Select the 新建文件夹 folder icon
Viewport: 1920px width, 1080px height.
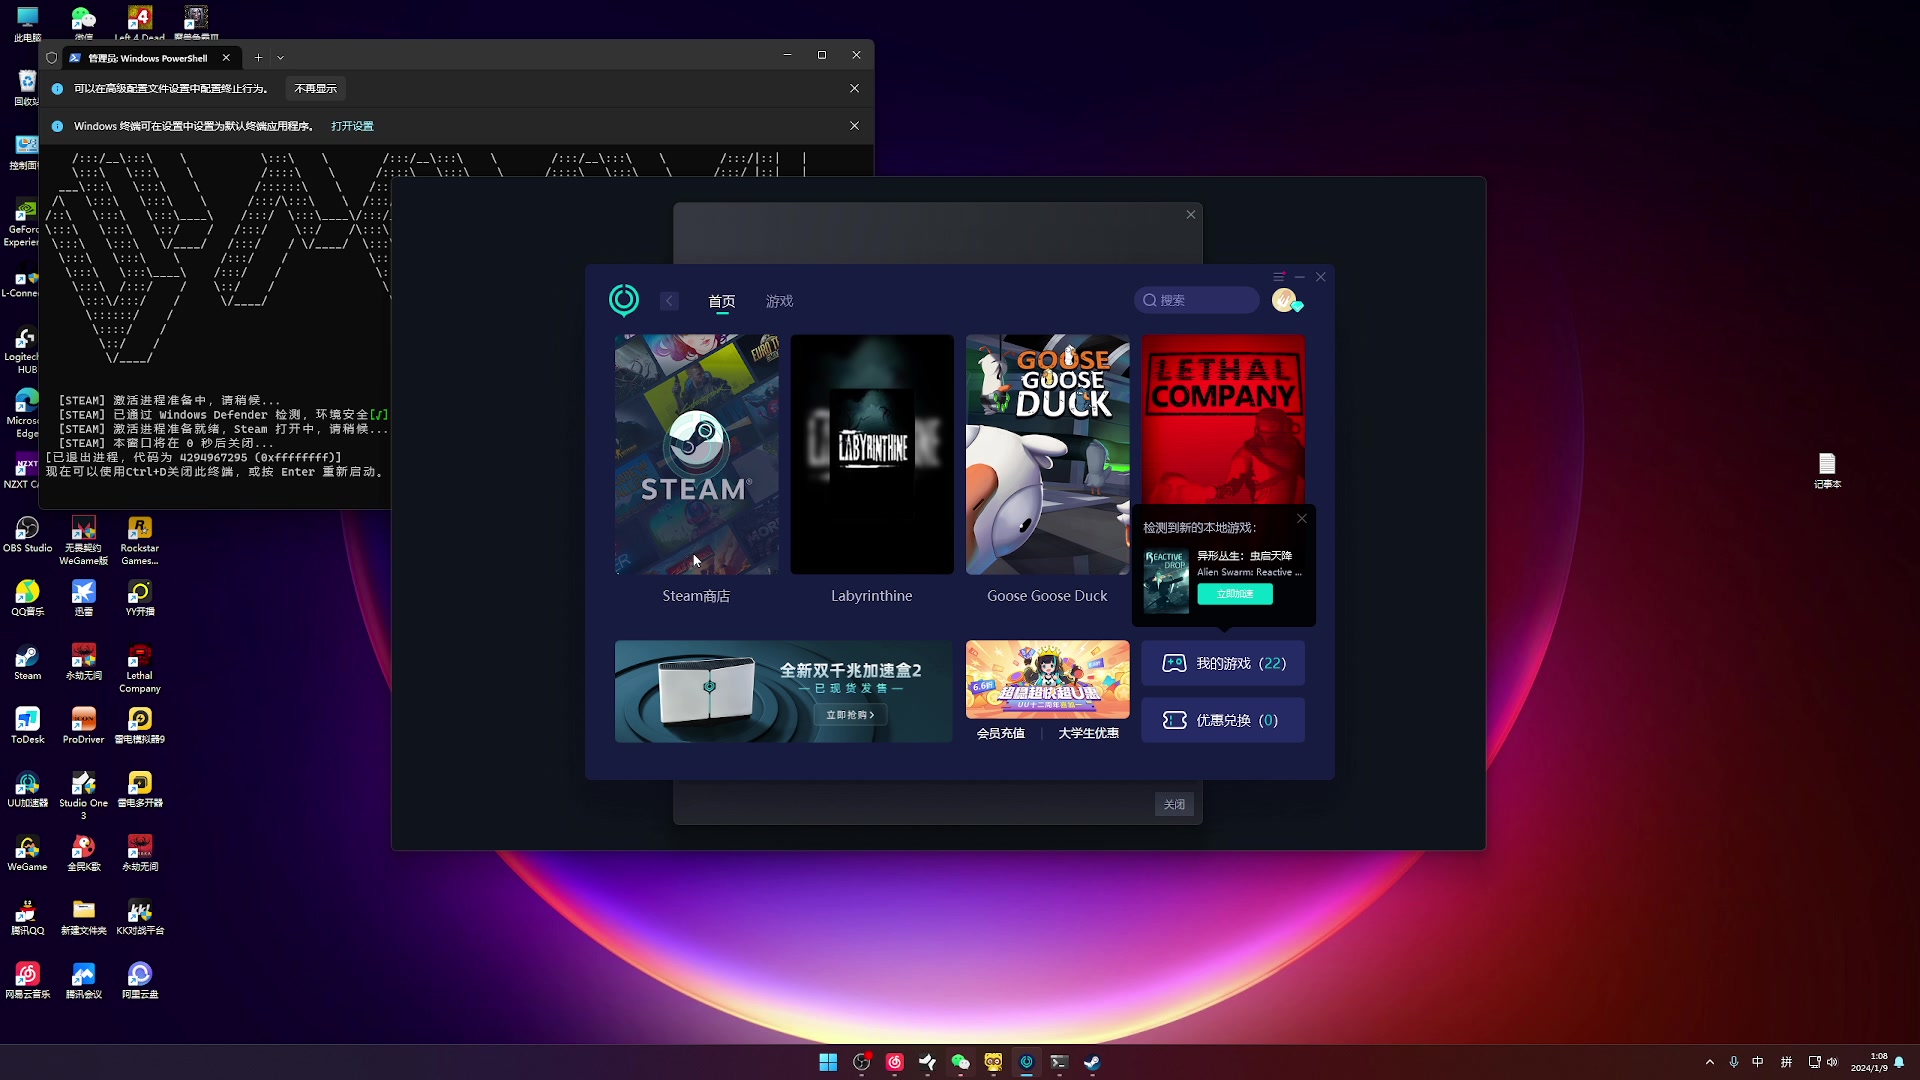click(x=83, y=918)
